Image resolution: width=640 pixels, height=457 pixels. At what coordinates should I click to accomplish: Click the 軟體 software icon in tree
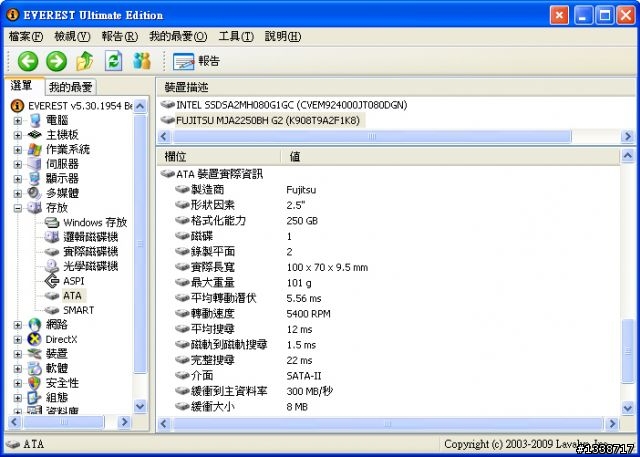tap(35, 368)
